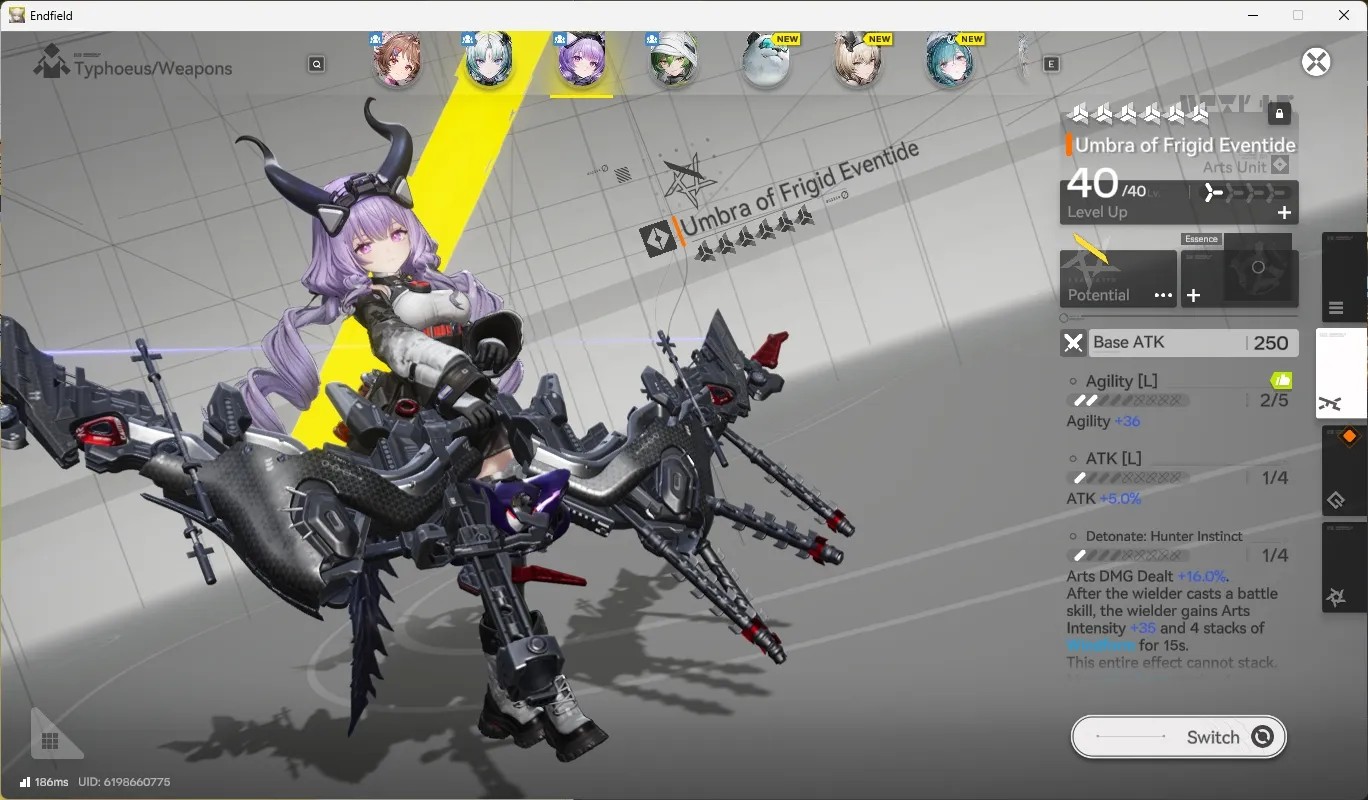
Task: Close the weapons screen with the X
Action: pos(1316,62)
